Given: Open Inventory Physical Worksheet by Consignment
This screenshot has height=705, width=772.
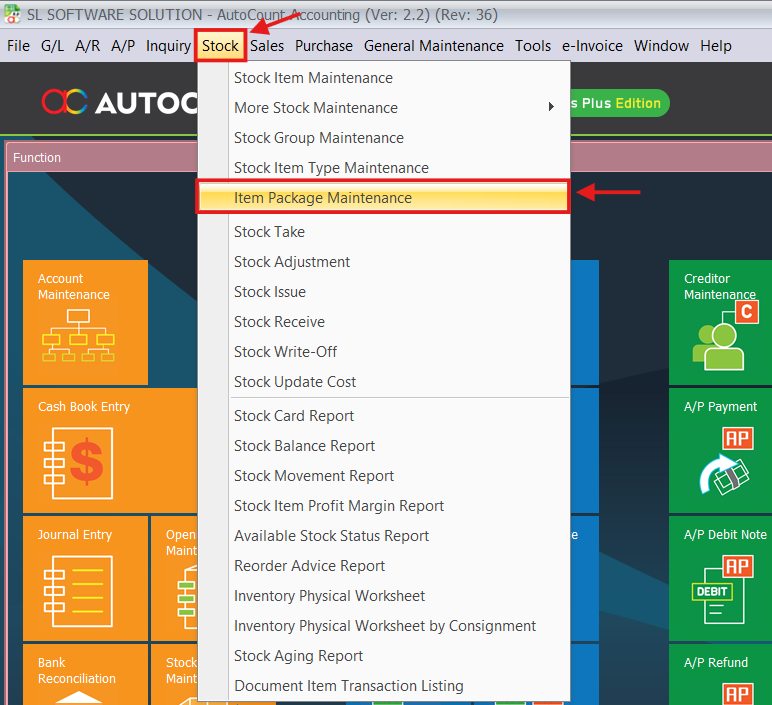Looking at the screenshot, I should tap(384, 626).
